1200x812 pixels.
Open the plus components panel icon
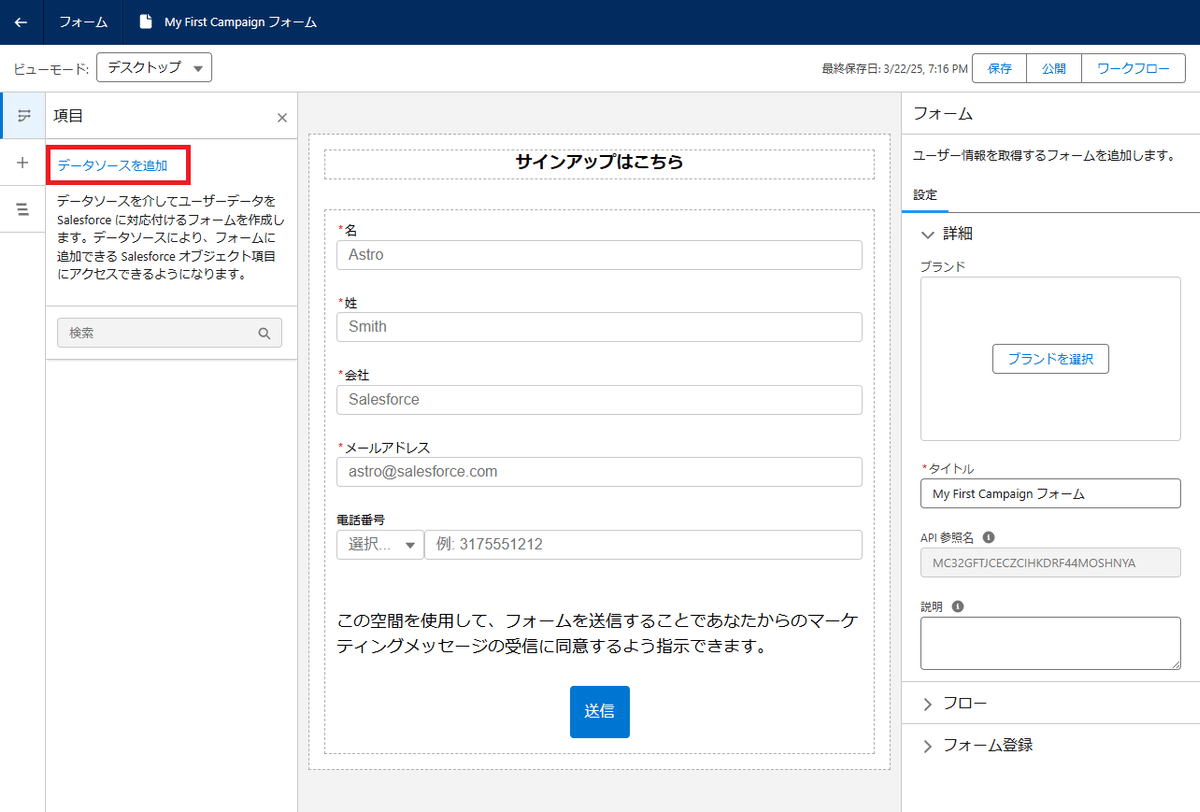pyautogui.click(x=23, y=162)
